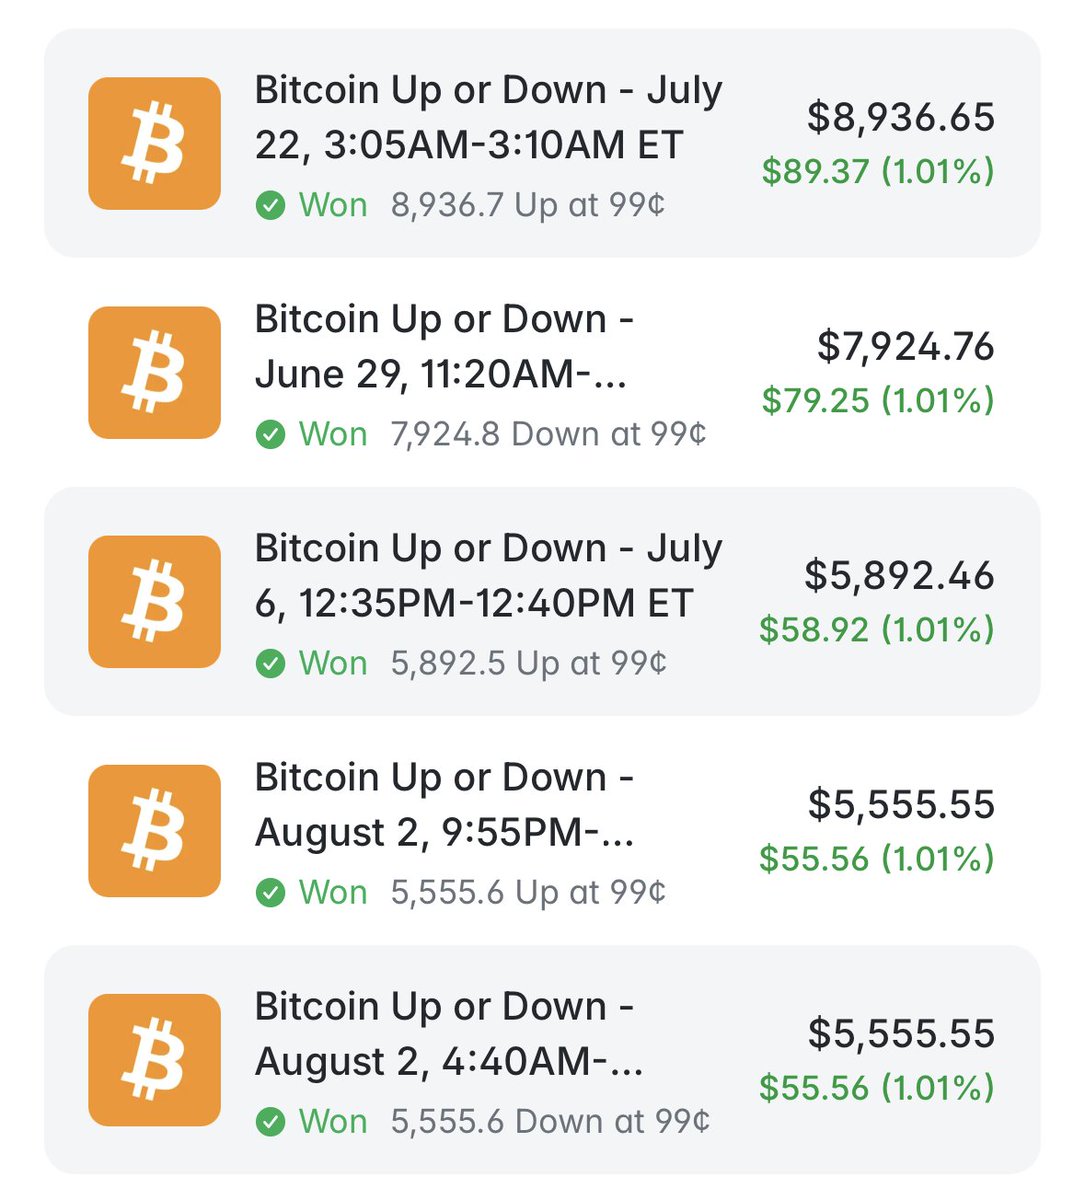
Task: Click Won checkmark on August 2, 4:40AM bet
Action: click(270, 1122)
